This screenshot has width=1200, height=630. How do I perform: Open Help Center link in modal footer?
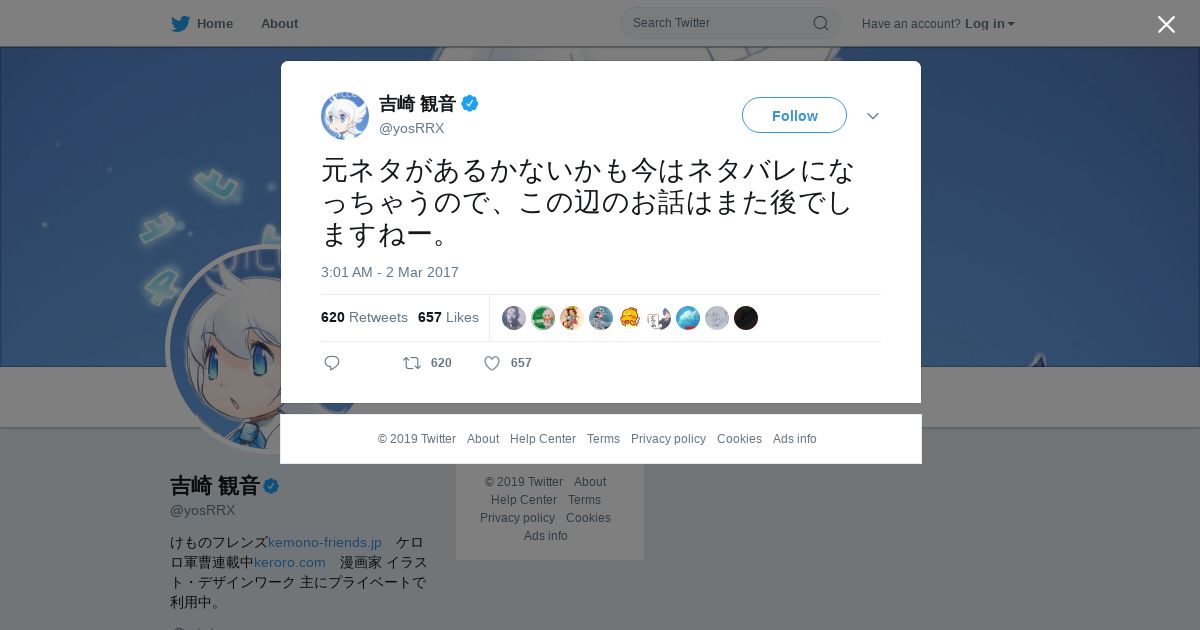point(543,439)
